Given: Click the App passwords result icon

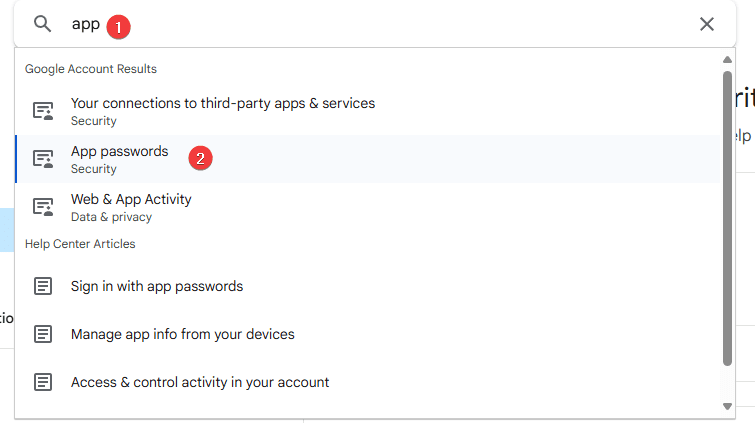Looking at the screenshot, I should tap(43, 159).
